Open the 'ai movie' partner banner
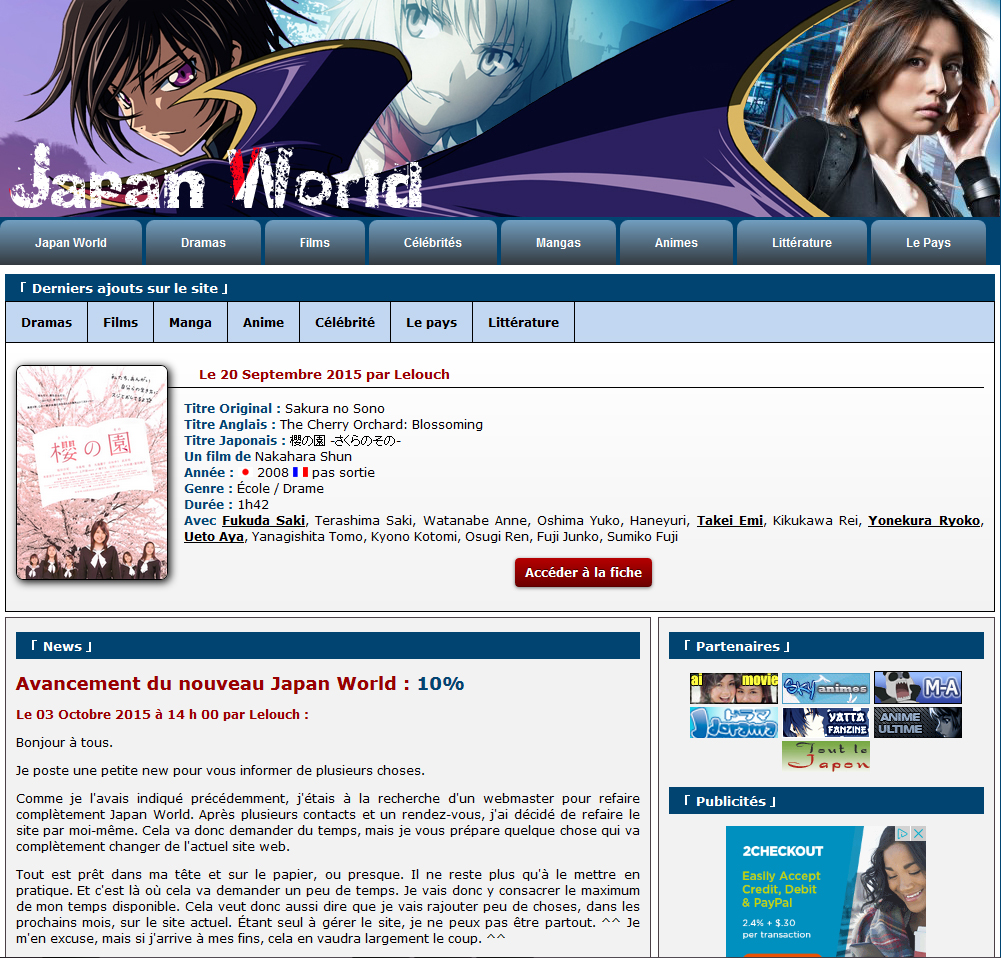 pos(734,687)
